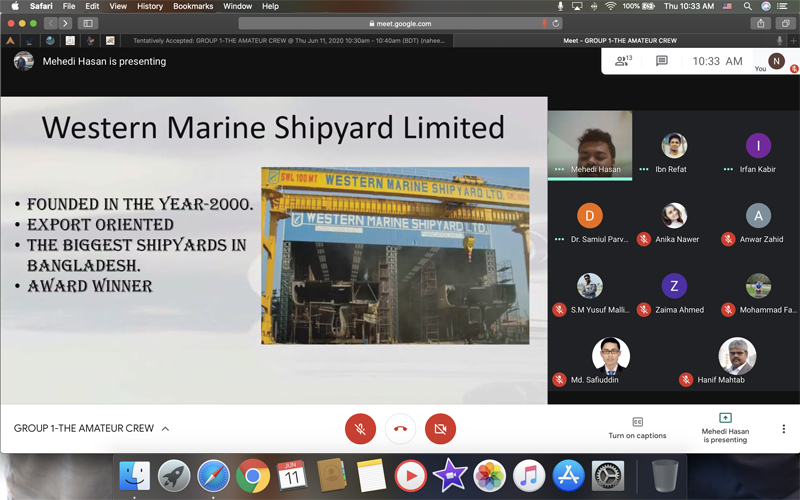Select S.M Yusuf Malli.. participant avatar

tap(590, 286)
